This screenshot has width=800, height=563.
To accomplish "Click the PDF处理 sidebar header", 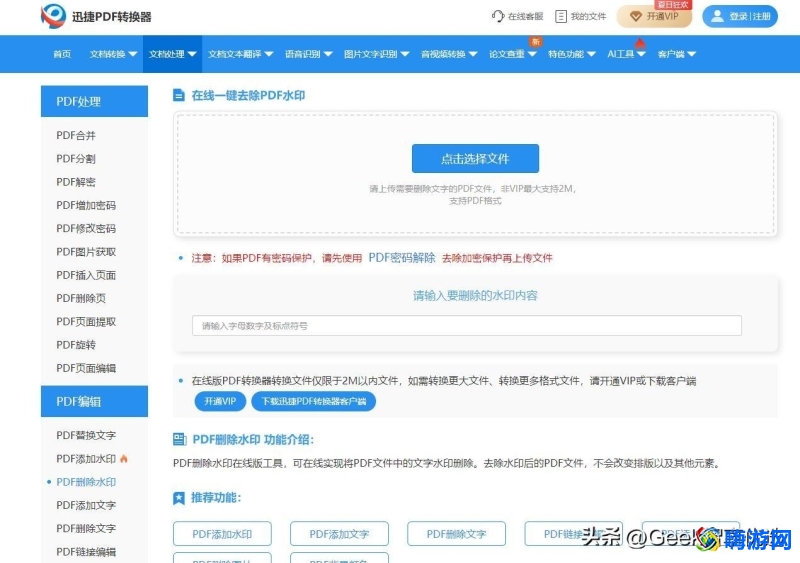I will (94, 102).
